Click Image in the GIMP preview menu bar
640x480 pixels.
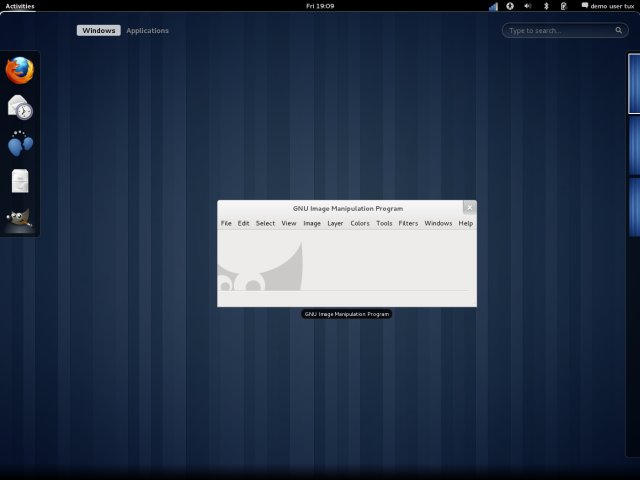pos(312,223)
